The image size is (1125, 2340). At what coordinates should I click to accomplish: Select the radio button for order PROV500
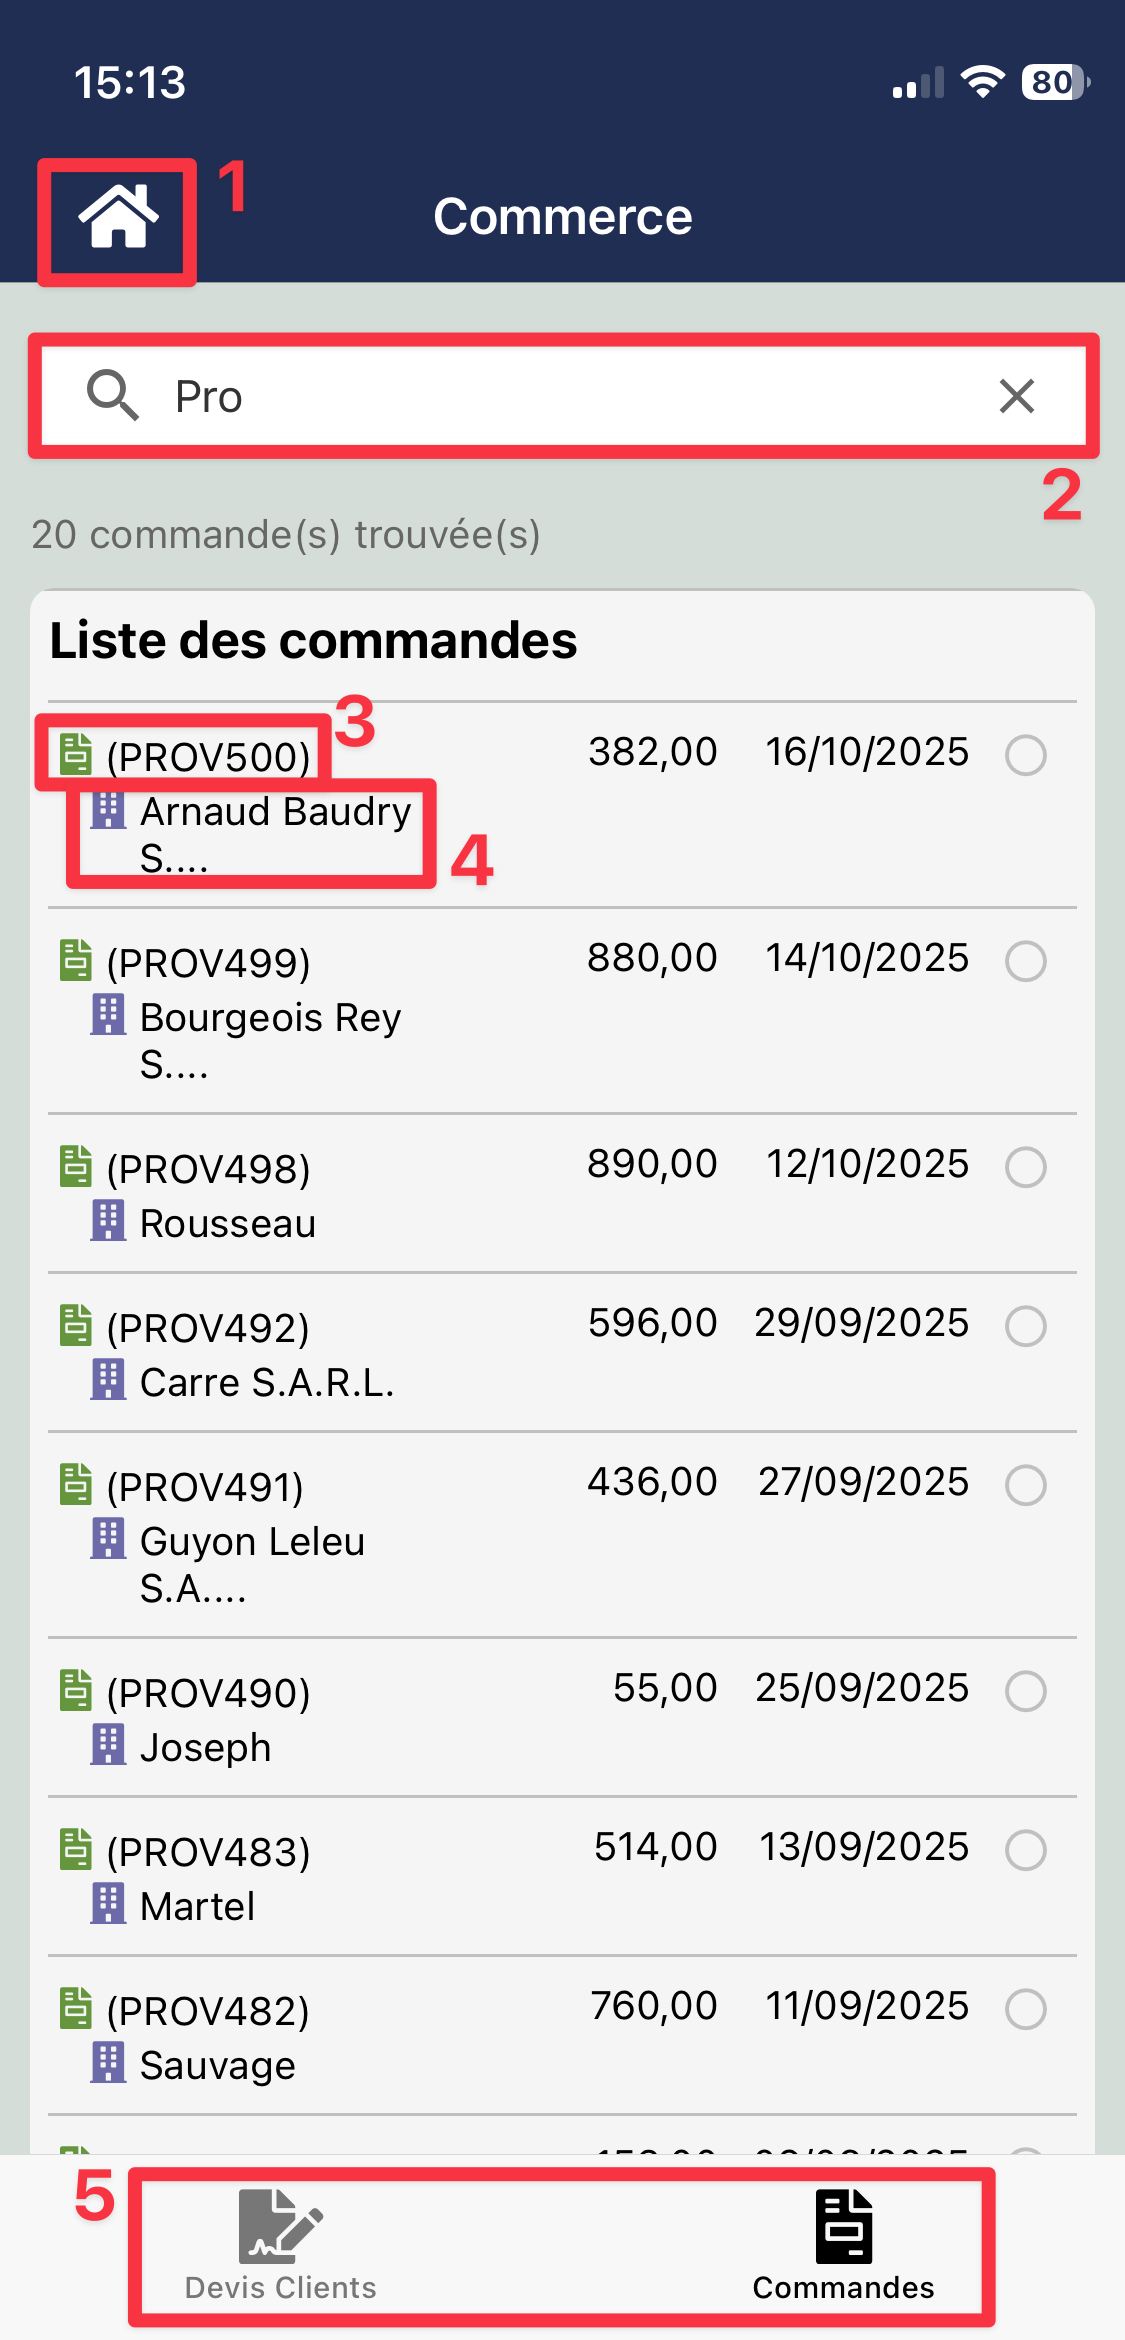click(1026, 755)
